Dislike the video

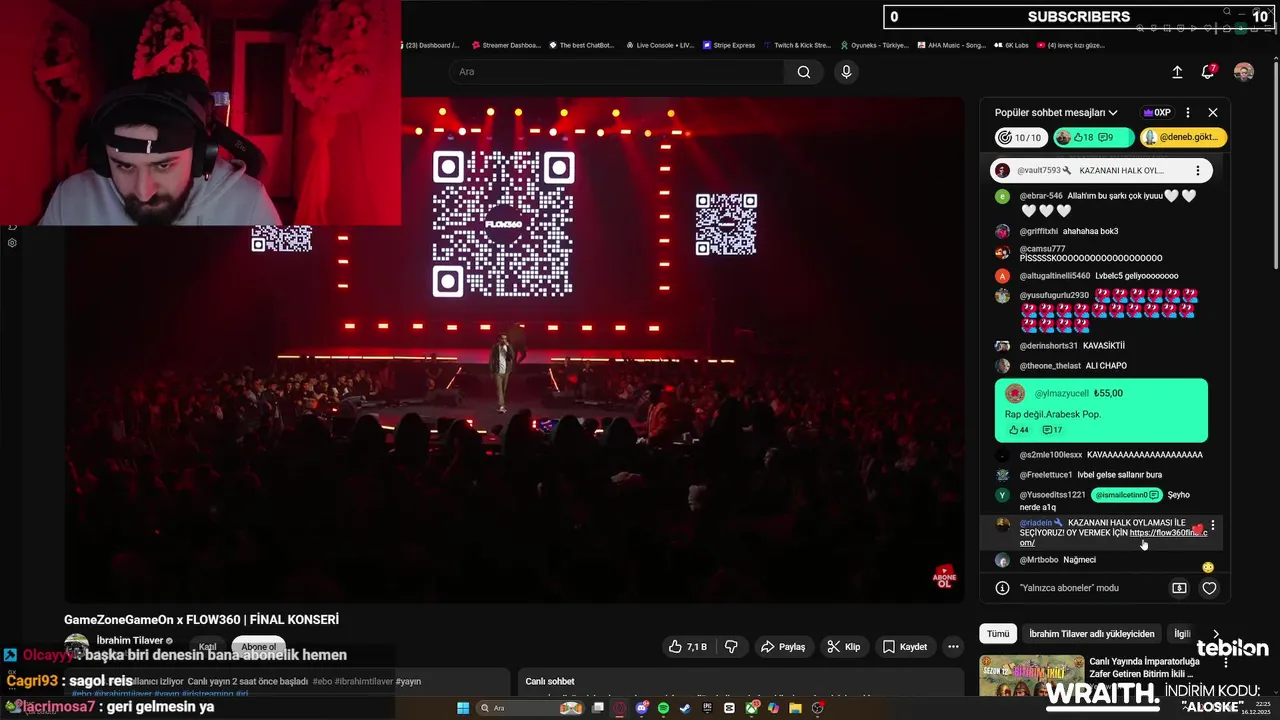tap(731, 647)
